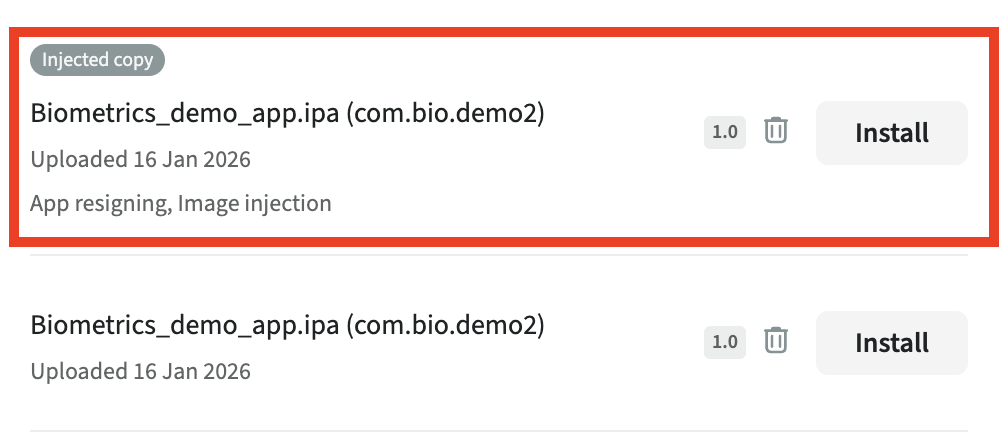1008x446 pixels.
Task: Click the upload date under the original app
Action: [191, 371]
